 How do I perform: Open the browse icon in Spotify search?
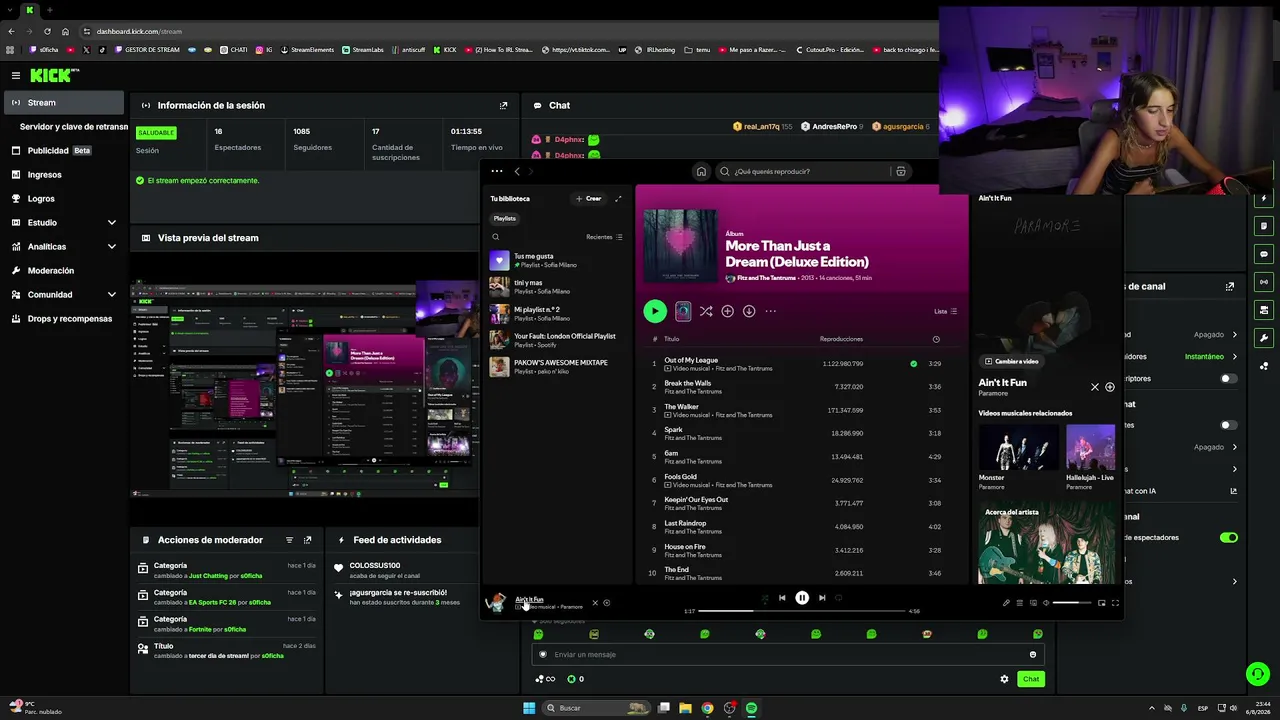901,171
